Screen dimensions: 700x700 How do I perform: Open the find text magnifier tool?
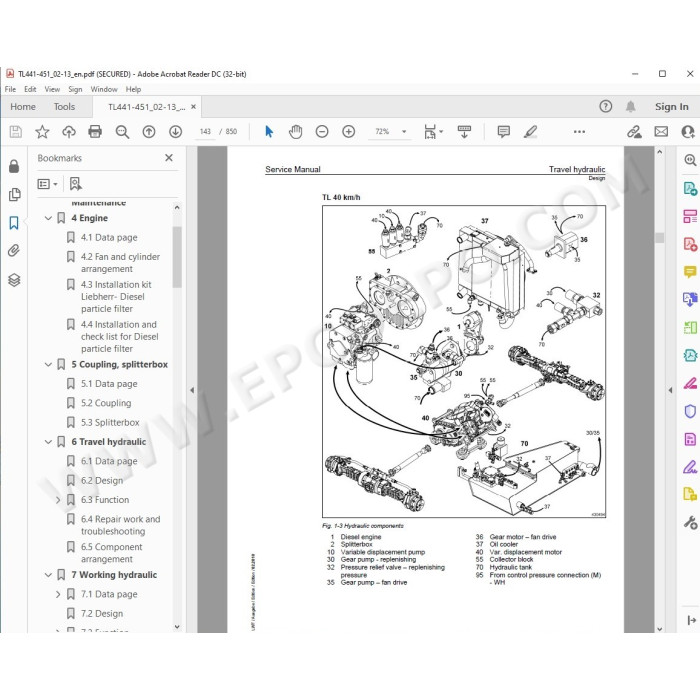122,132
